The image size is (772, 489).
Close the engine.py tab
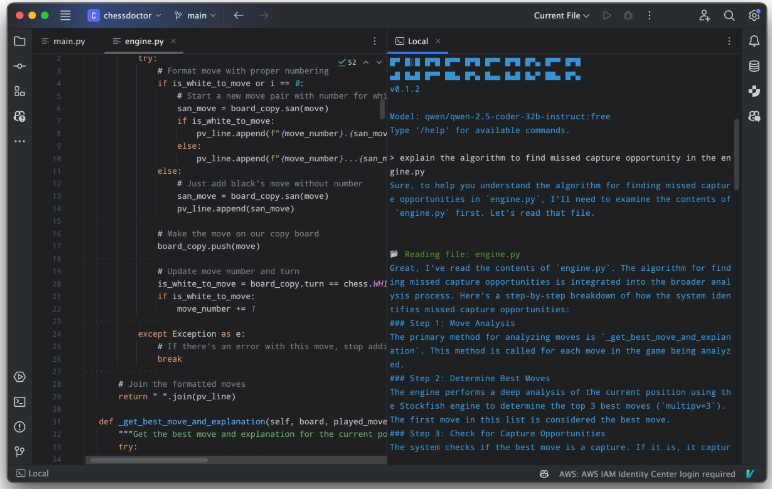tap(173, 41)
